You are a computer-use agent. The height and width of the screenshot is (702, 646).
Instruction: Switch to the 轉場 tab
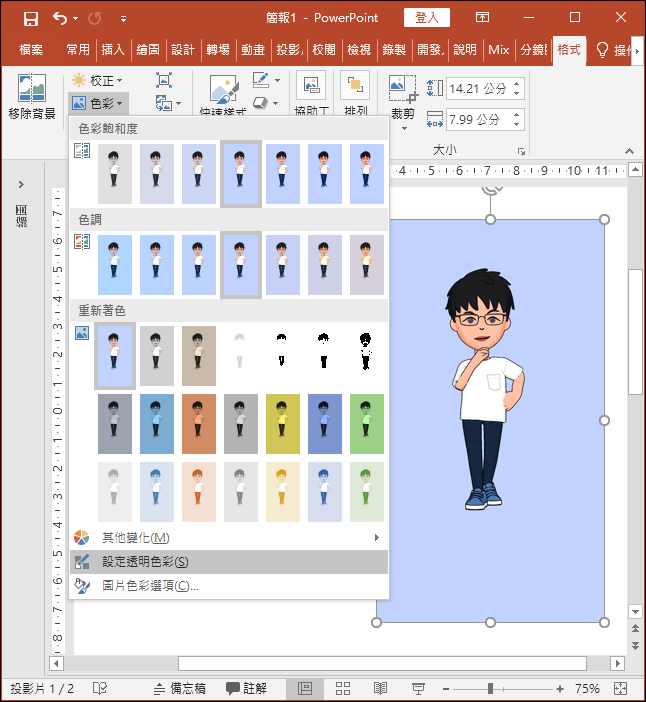(218, 49)
